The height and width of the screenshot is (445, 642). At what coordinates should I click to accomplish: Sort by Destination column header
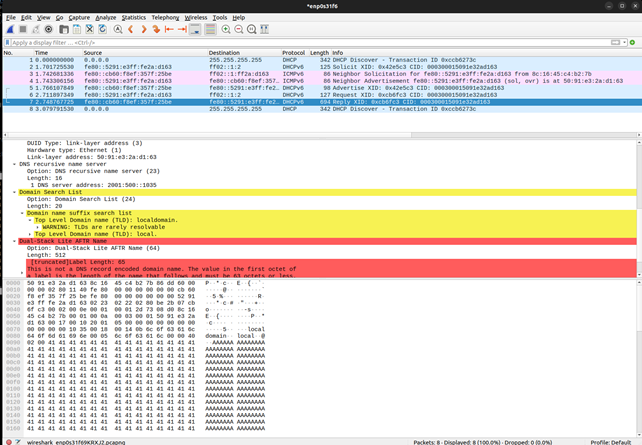(x=244, y=53)
